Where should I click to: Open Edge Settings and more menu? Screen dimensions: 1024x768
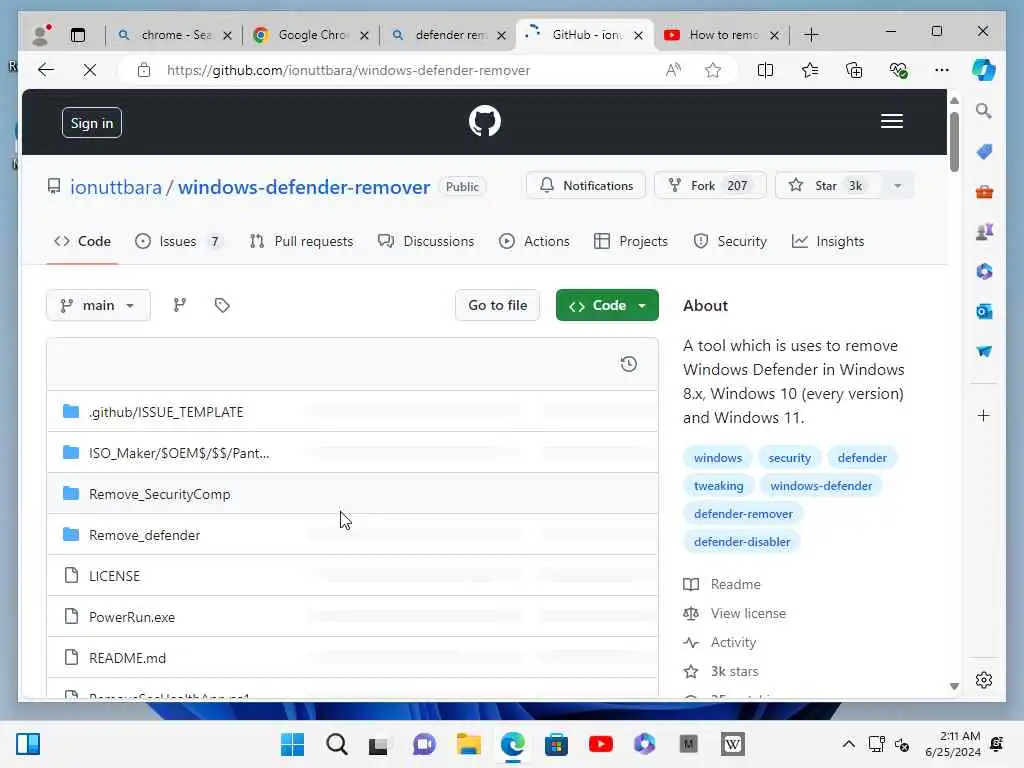(942, 70)
